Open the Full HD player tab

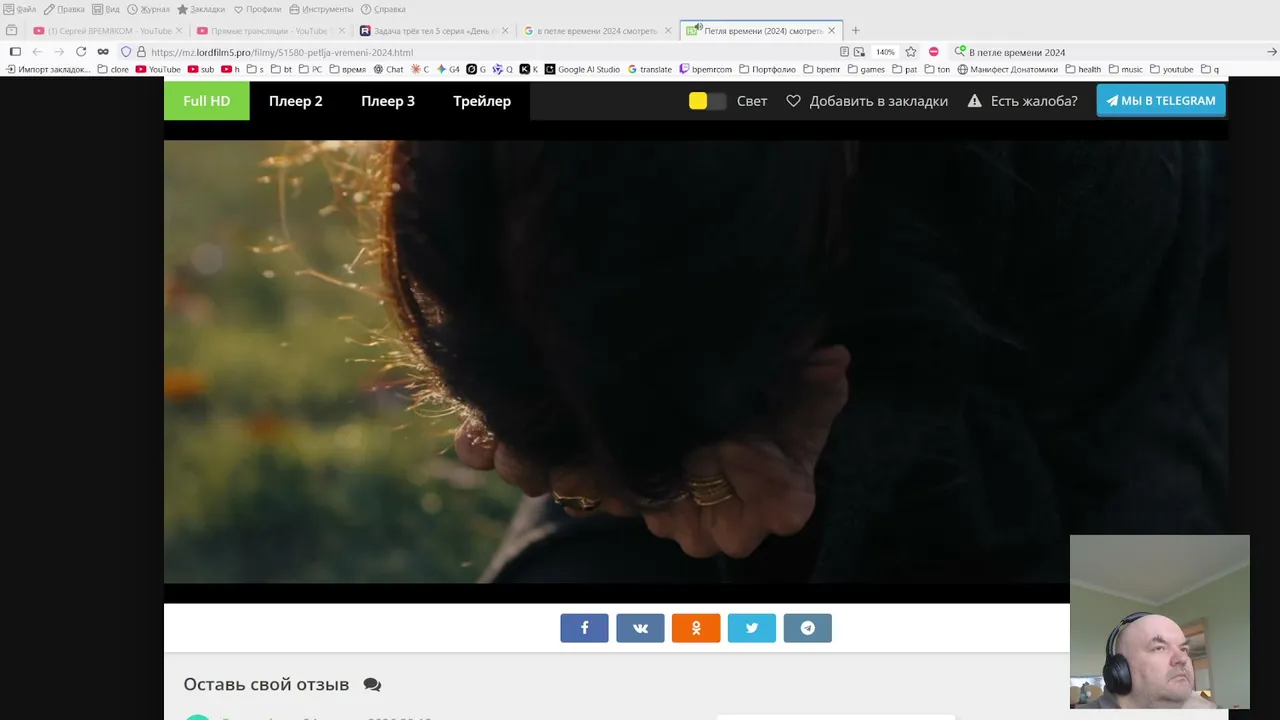[207, 101]
